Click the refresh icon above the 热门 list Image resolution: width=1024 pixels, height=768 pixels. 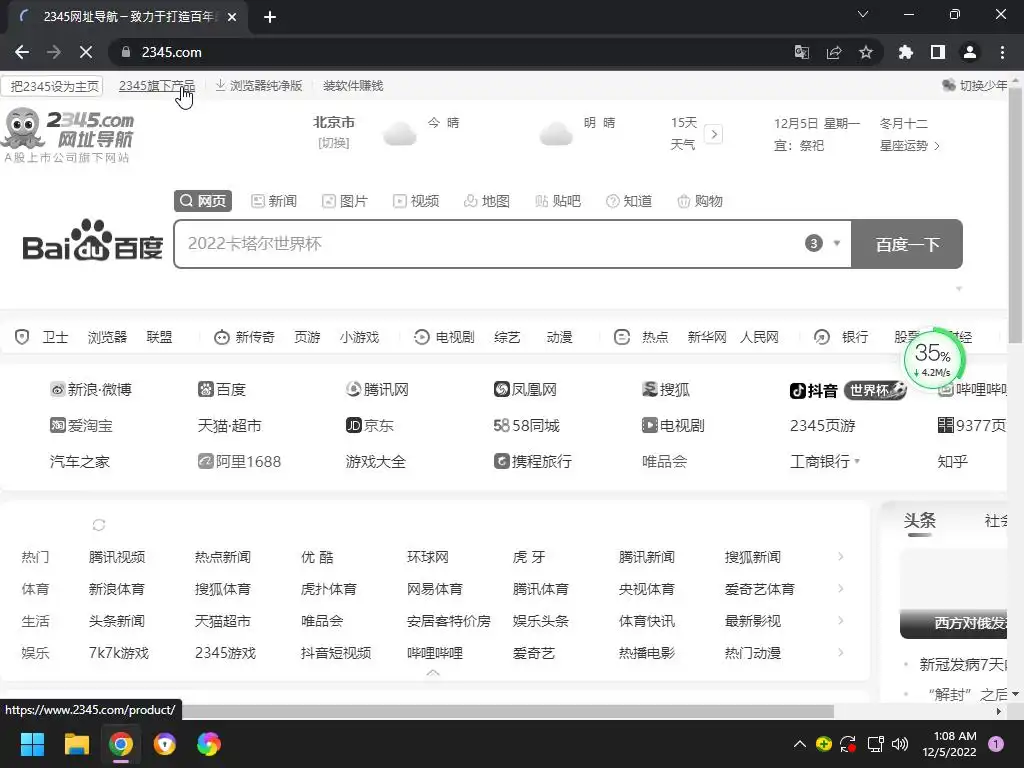99,525
